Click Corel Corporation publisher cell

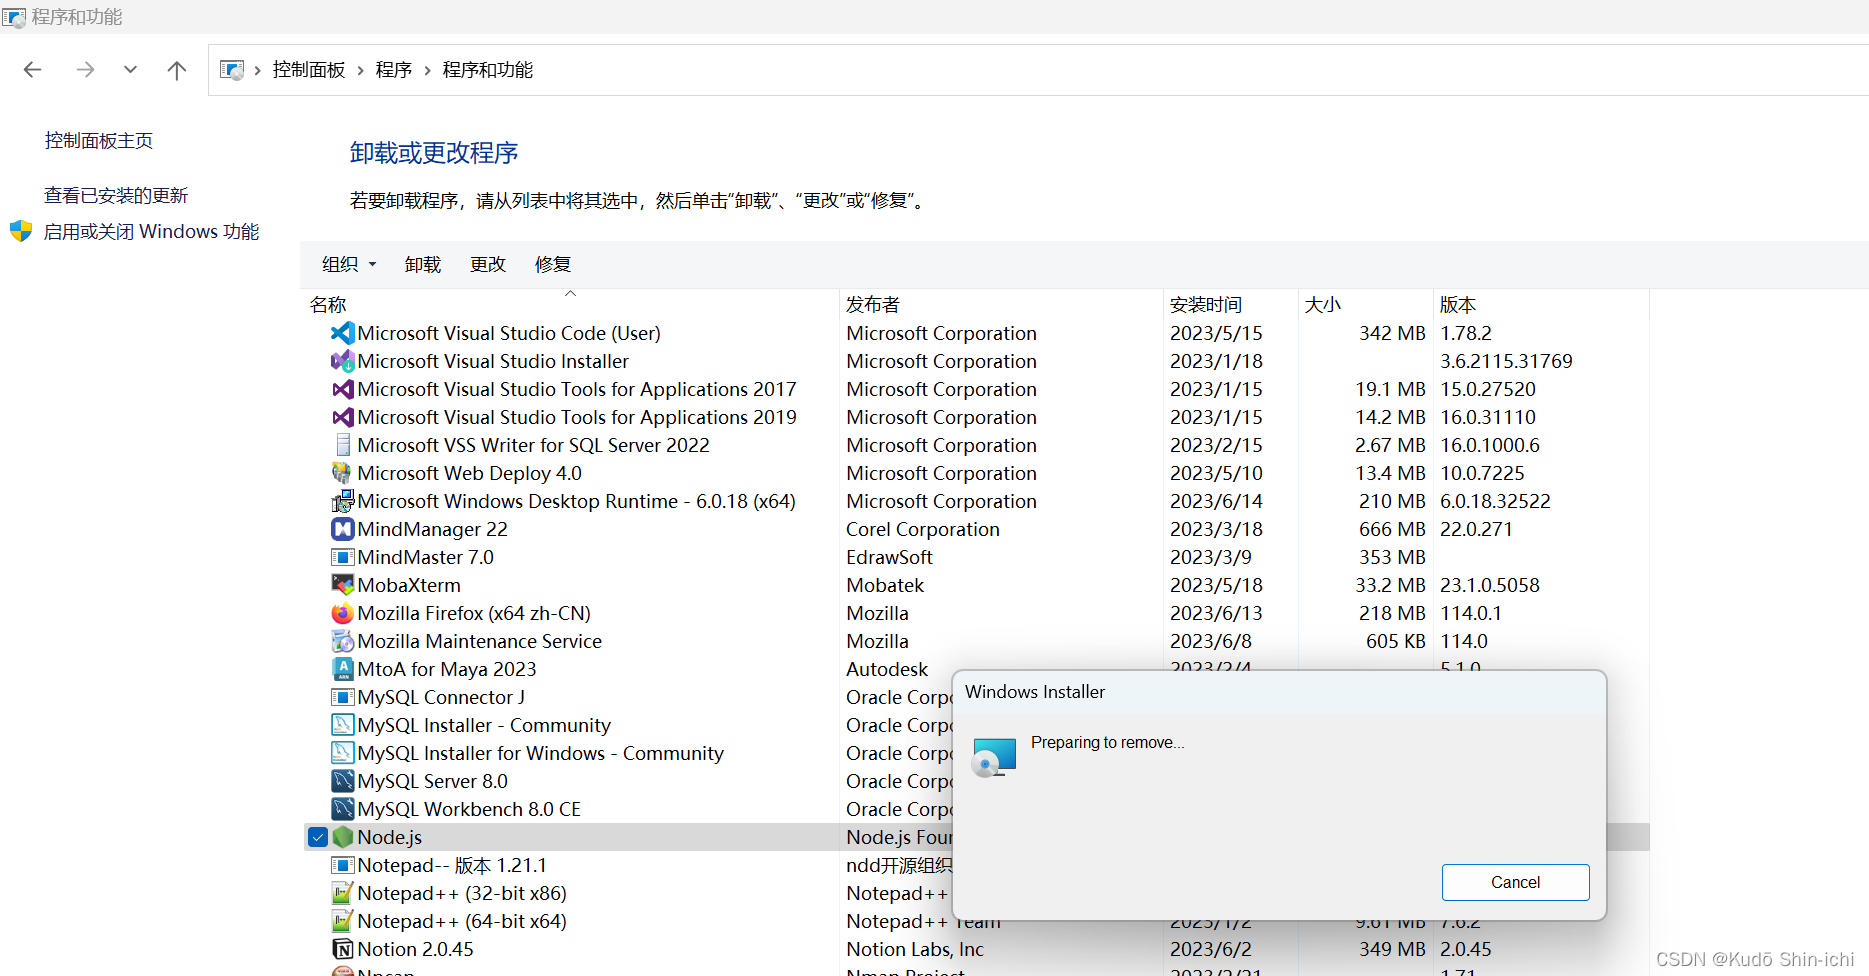[923, 529]
